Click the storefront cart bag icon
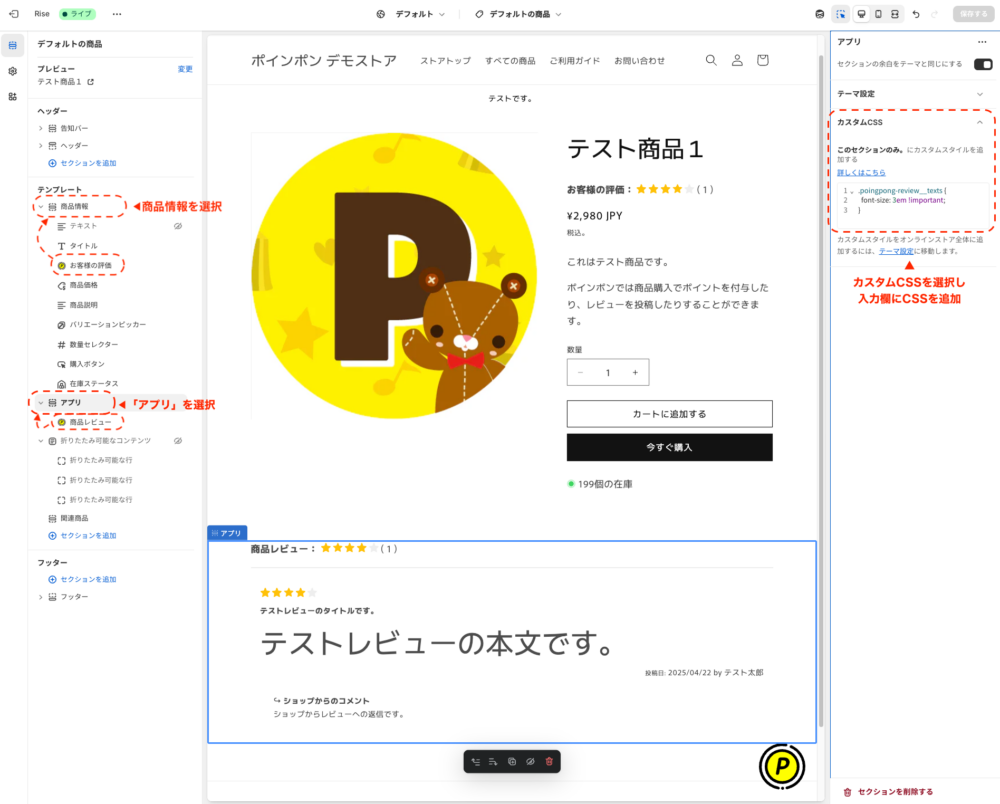1000x804 pixels. (763, 60)
